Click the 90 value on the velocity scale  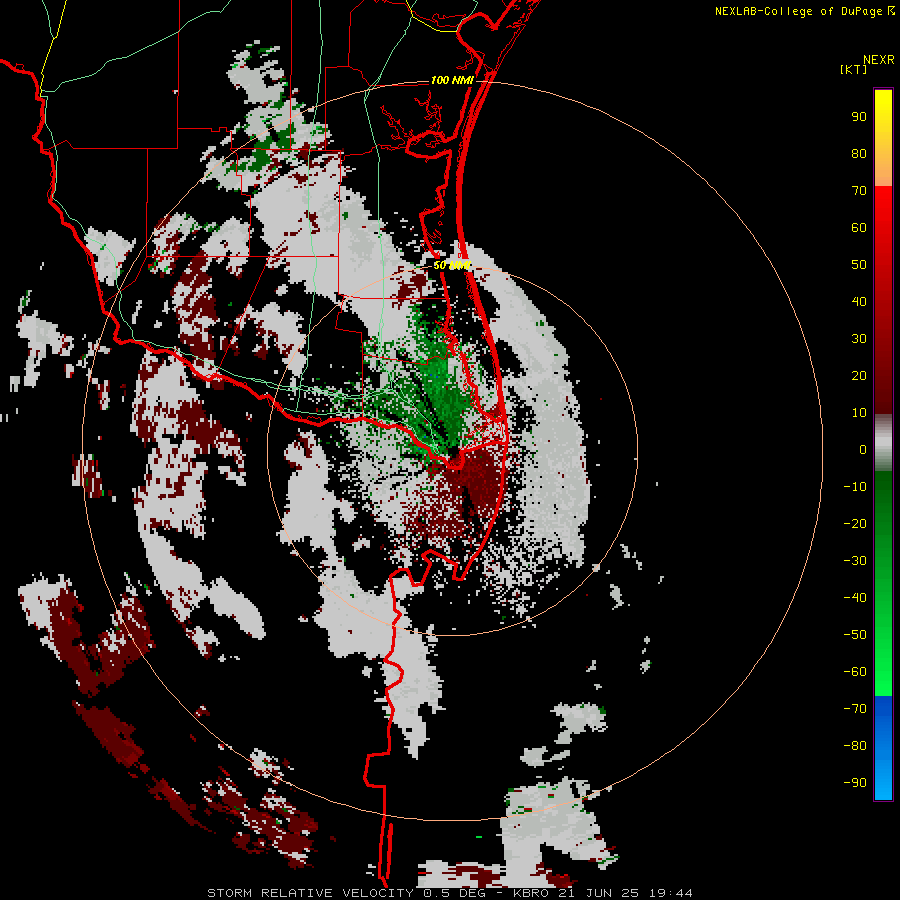coord(859,117)
